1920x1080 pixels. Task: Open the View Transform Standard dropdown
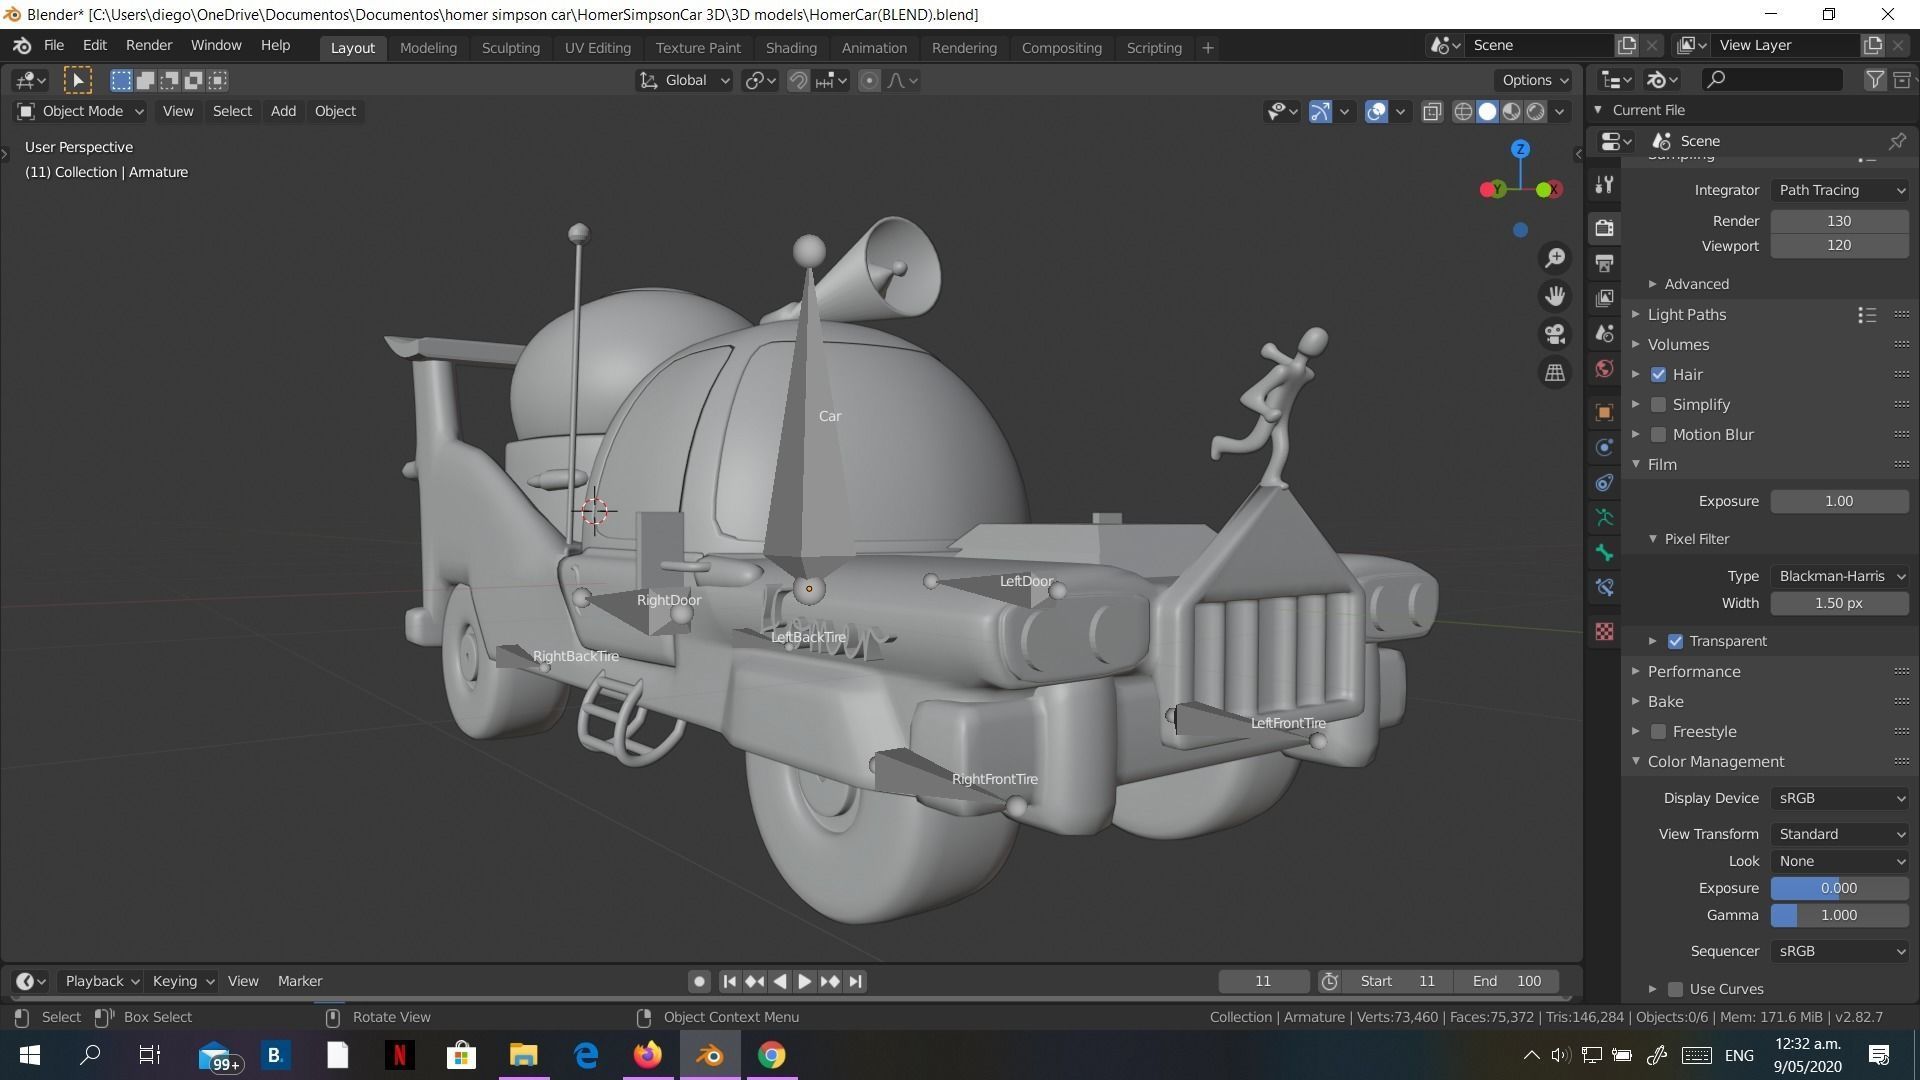(1840, 834)
